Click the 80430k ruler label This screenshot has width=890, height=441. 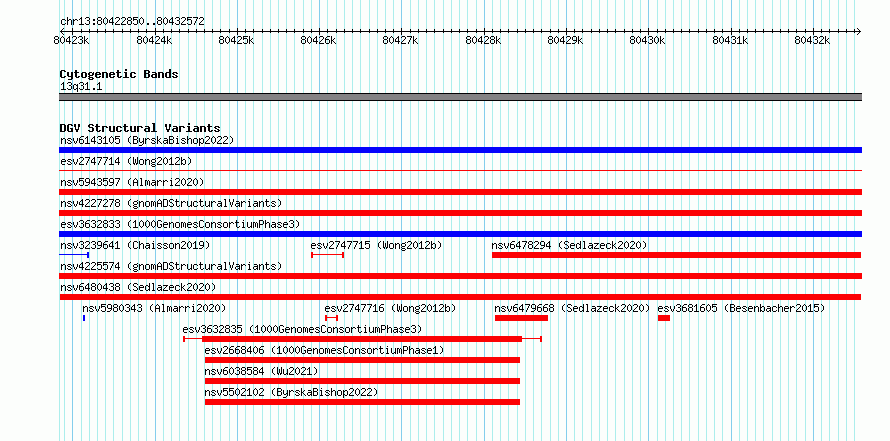coord(648,41)
